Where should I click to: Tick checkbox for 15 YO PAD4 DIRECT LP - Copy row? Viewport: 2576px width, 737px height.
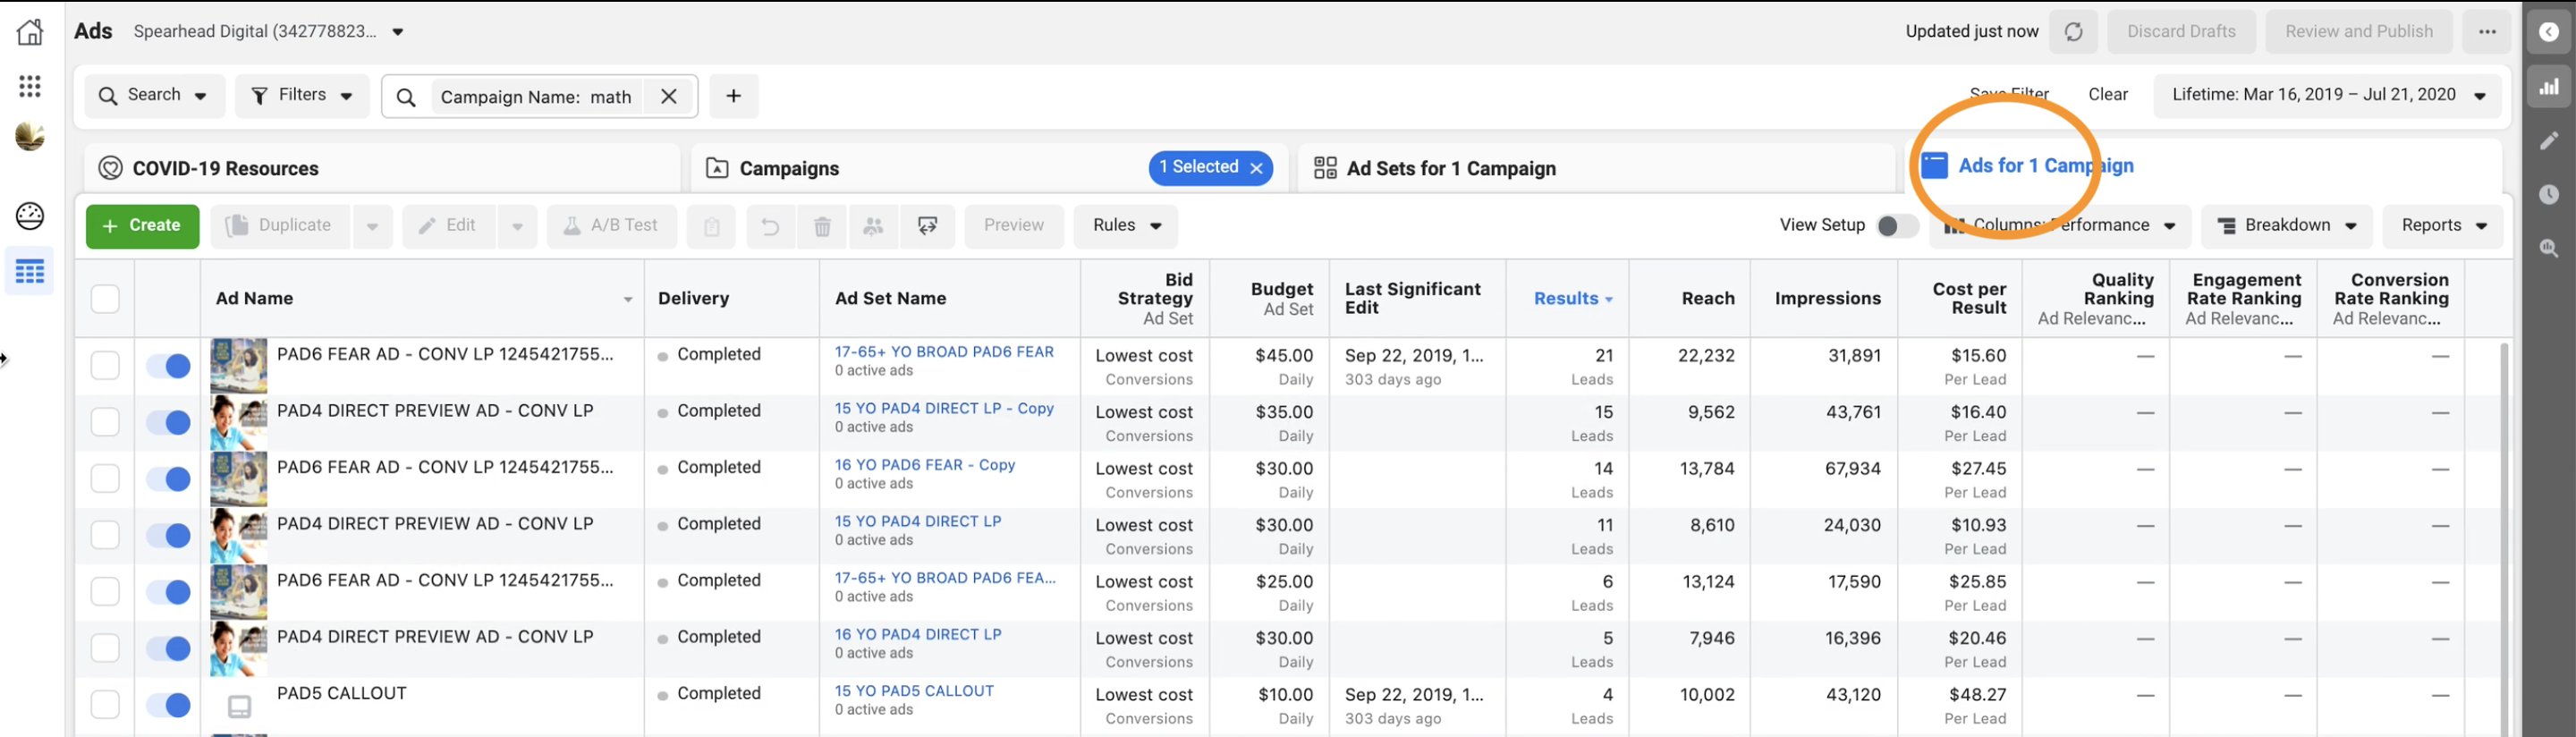pos(105,422)
